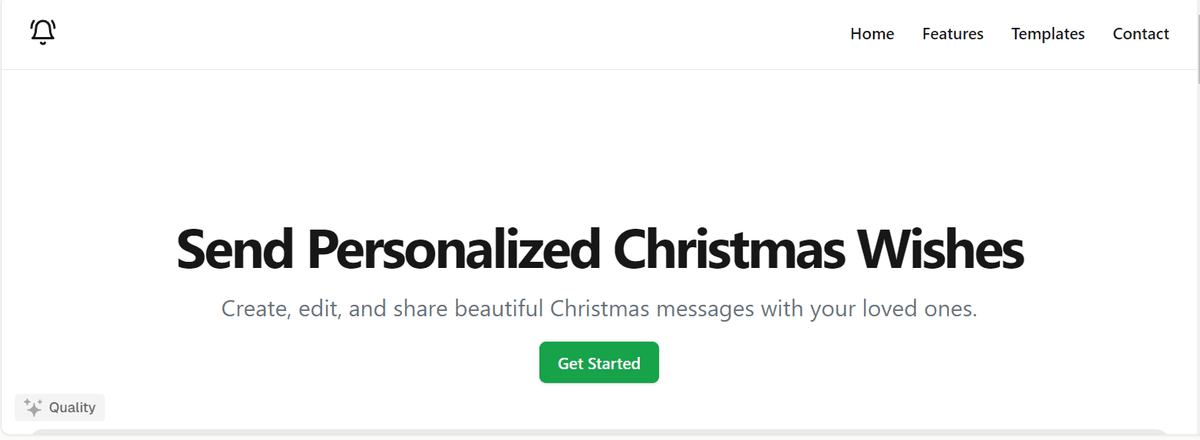
Task: Click the bell logo icon
Action: pyautogui.click(x=43, y=33)
